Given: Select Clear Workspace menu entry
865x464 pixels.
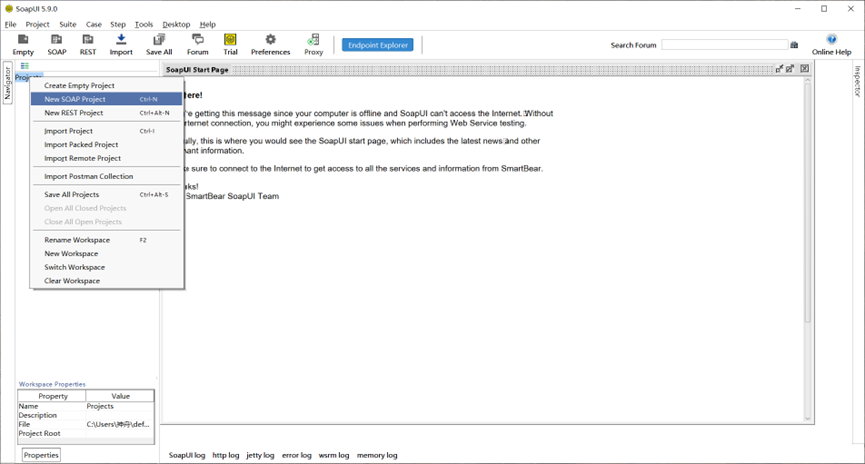Looking at the screenshot, I should point(106,281).
